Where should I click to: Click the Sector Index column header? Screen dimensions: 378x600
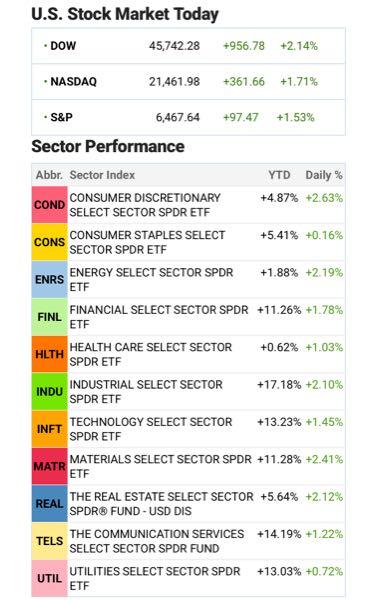pyautogui.click(x=102, y=175)
